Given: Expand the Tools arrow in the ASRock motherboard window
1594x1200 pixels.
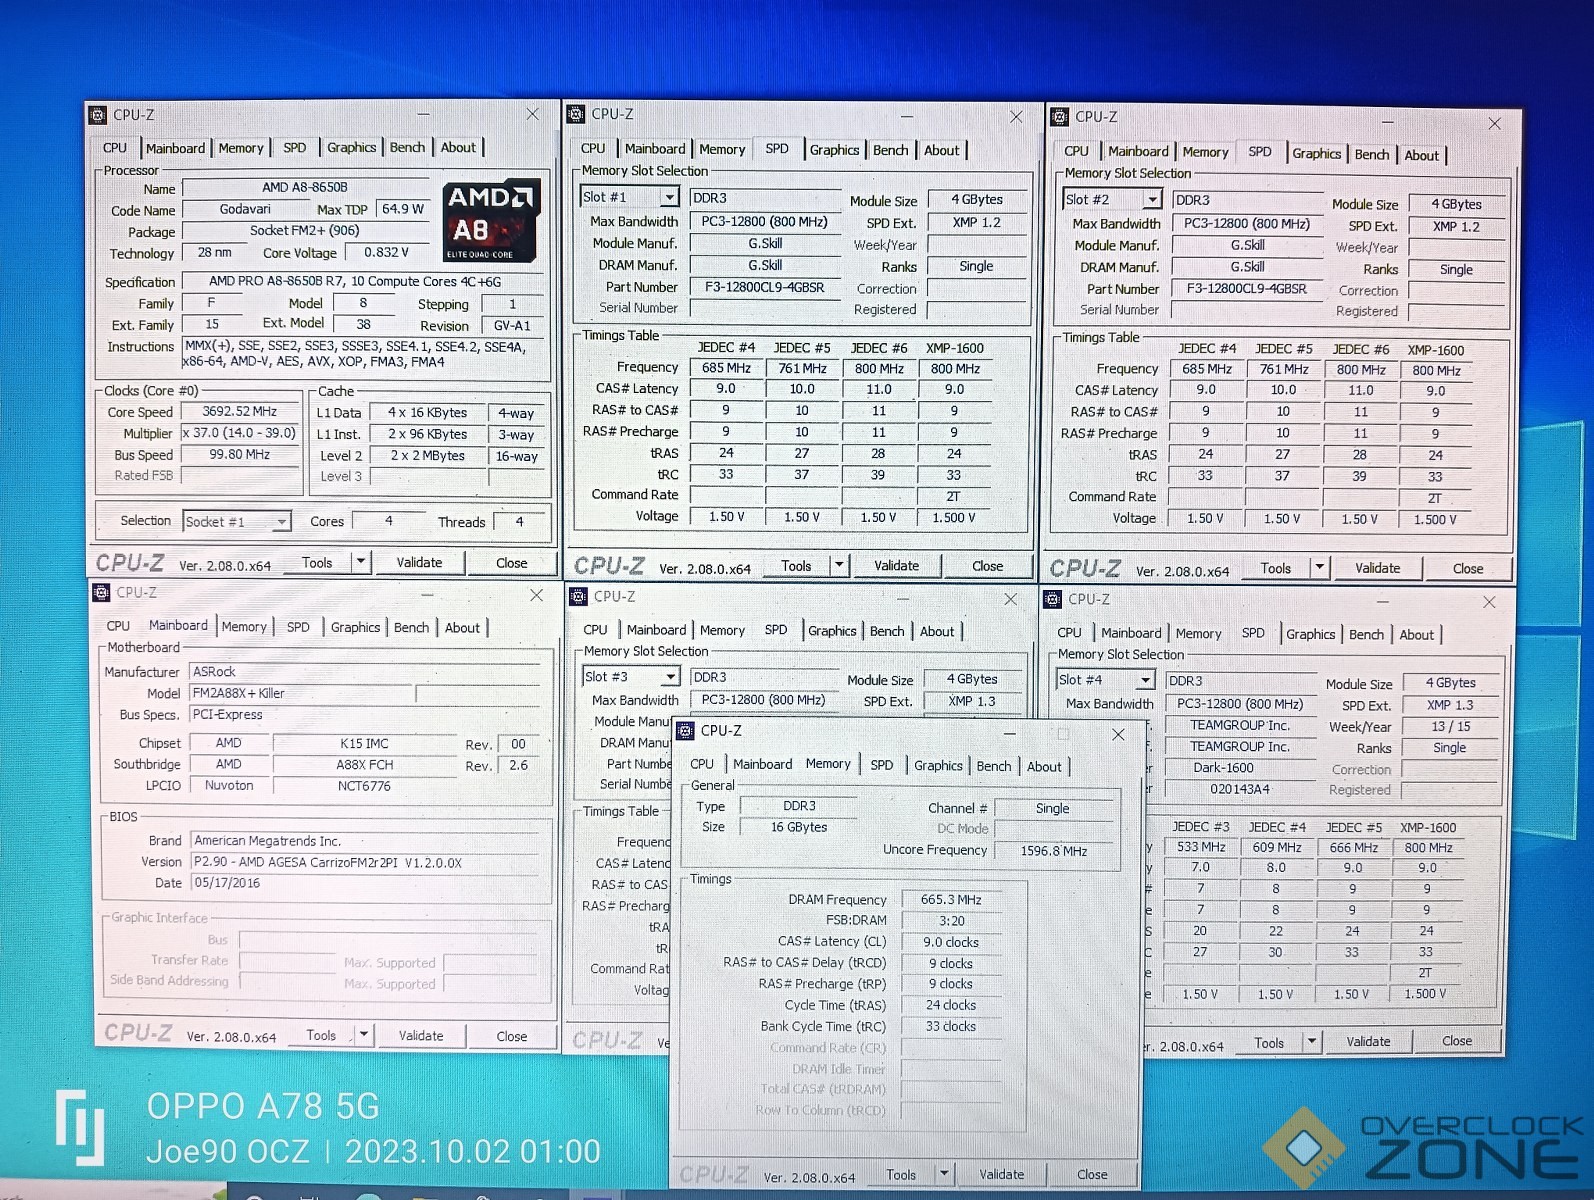Looking at the screenshot, I should [x=364, y=1035].
